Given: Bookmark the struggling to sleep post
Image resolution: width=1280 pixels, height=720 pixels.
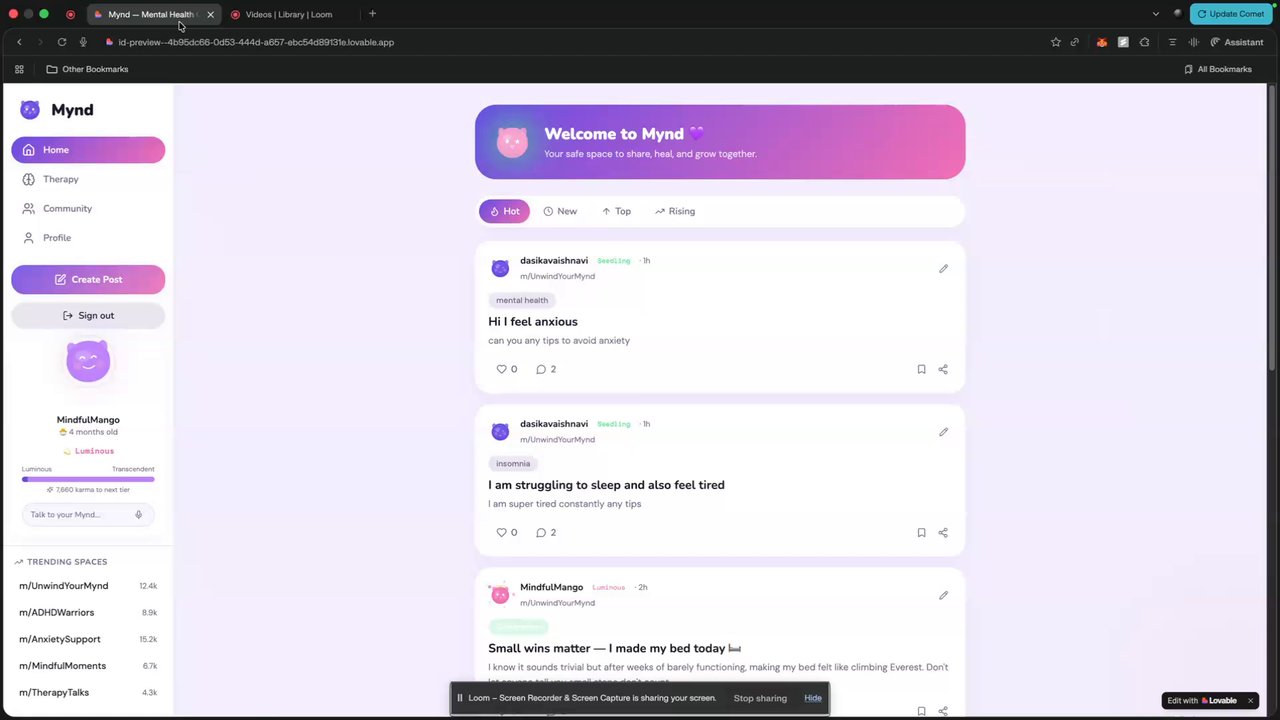Looking at the screenshot, I should pyautogui.click(x=921, y=533).
